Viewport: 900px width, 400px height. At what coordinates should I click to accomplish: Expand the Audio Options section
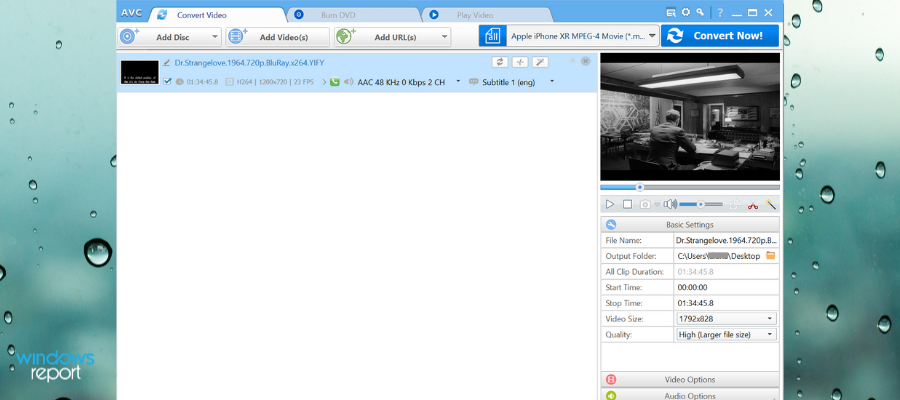690,395
